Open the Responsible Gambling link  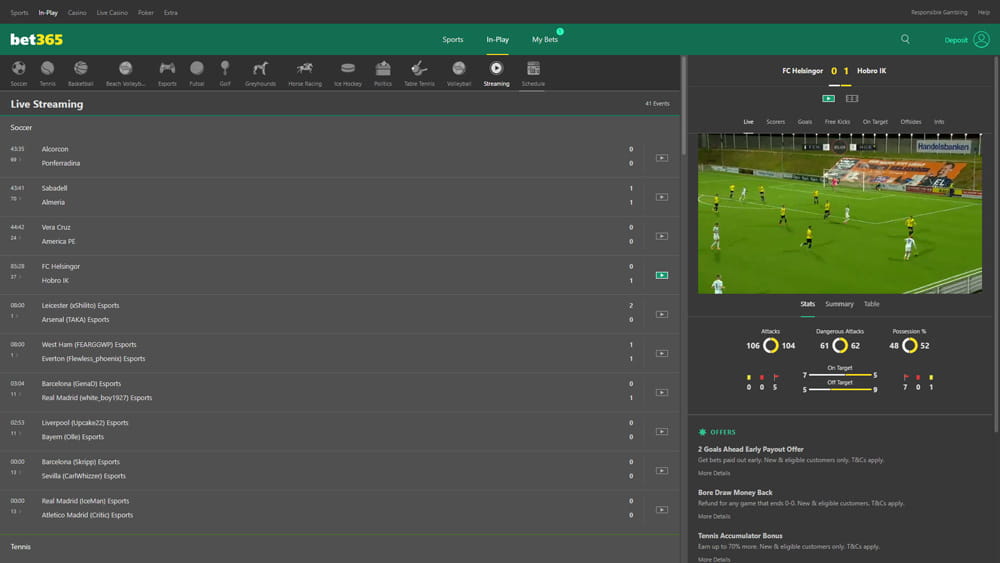click(939, 12)
